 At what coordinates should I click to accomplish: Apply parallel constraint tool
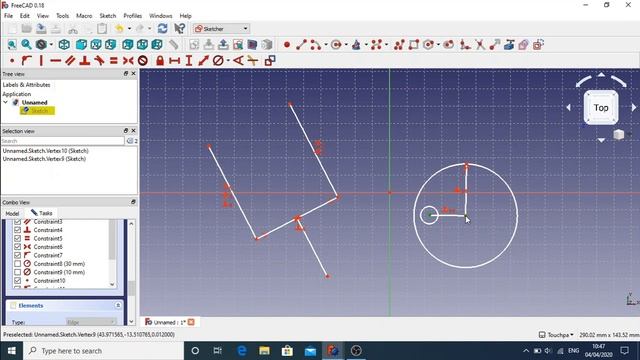[70, 61]
